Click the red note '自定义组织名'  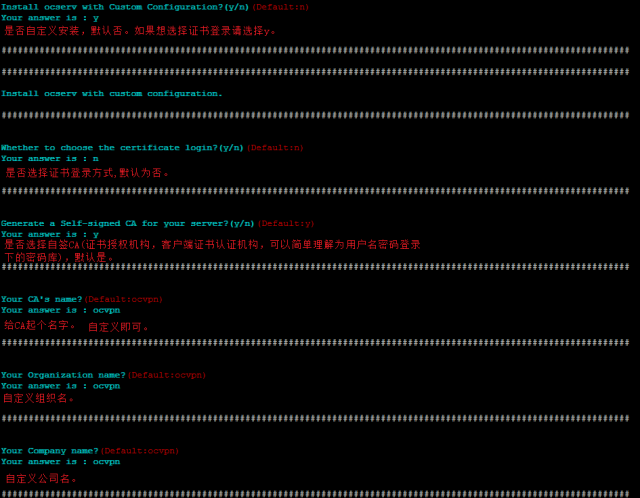(x=38, y=398)
